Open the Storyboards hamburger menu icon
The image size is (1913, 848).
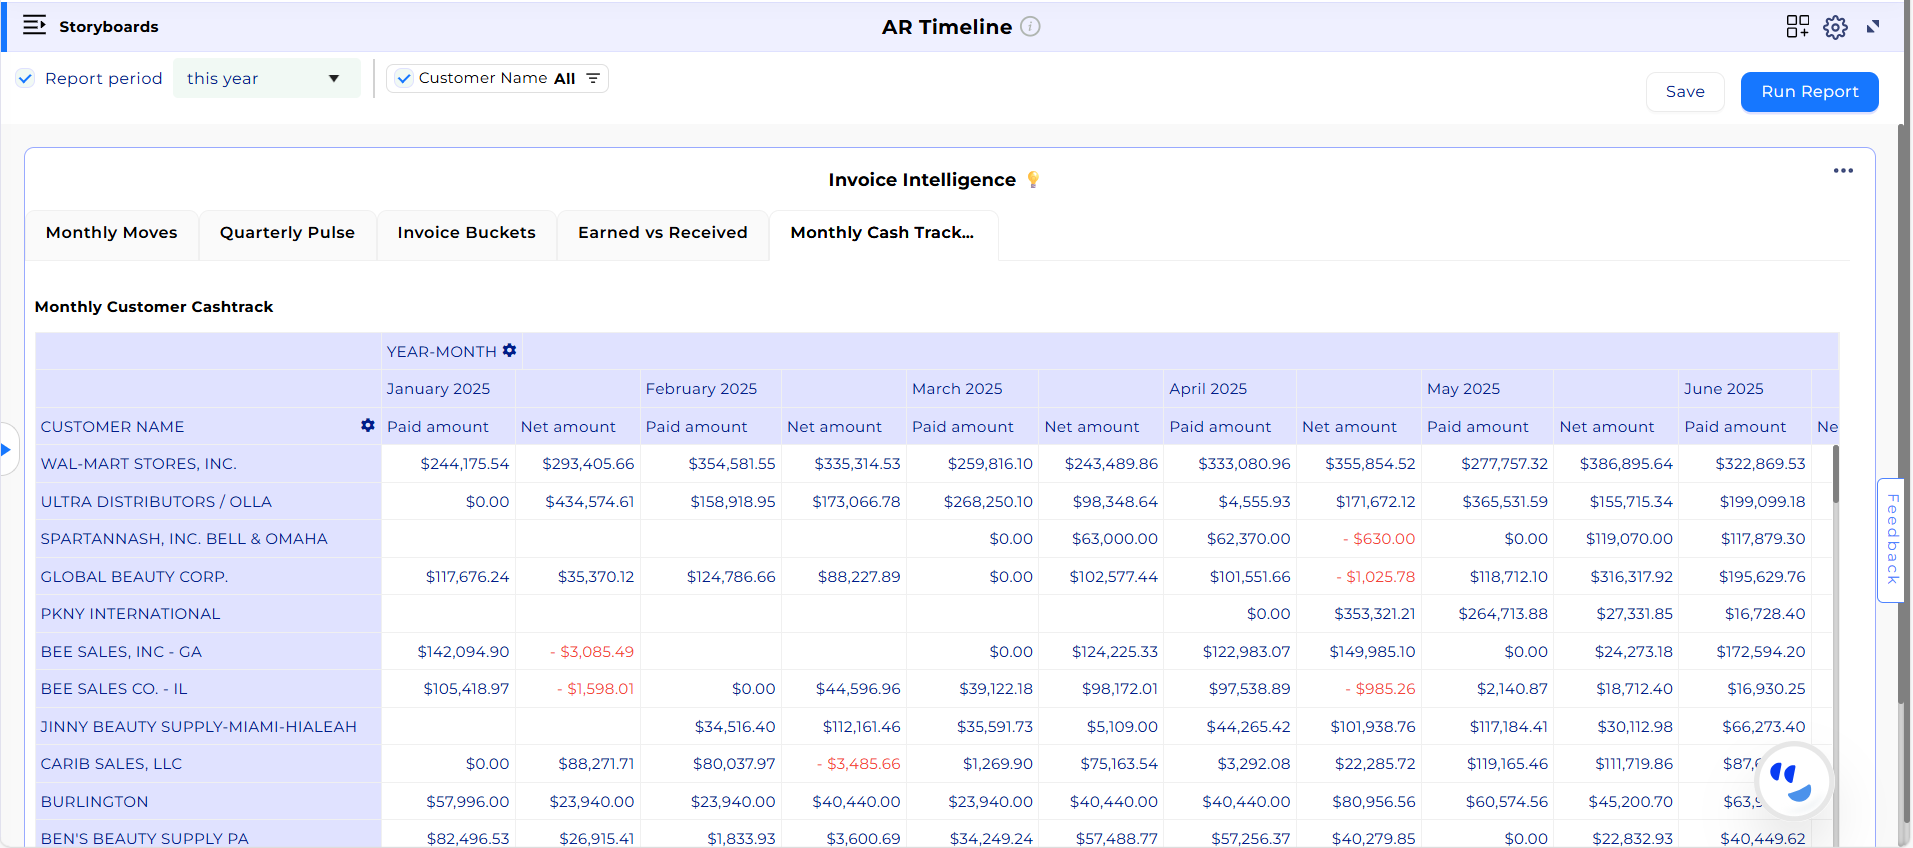pos(34,26)
